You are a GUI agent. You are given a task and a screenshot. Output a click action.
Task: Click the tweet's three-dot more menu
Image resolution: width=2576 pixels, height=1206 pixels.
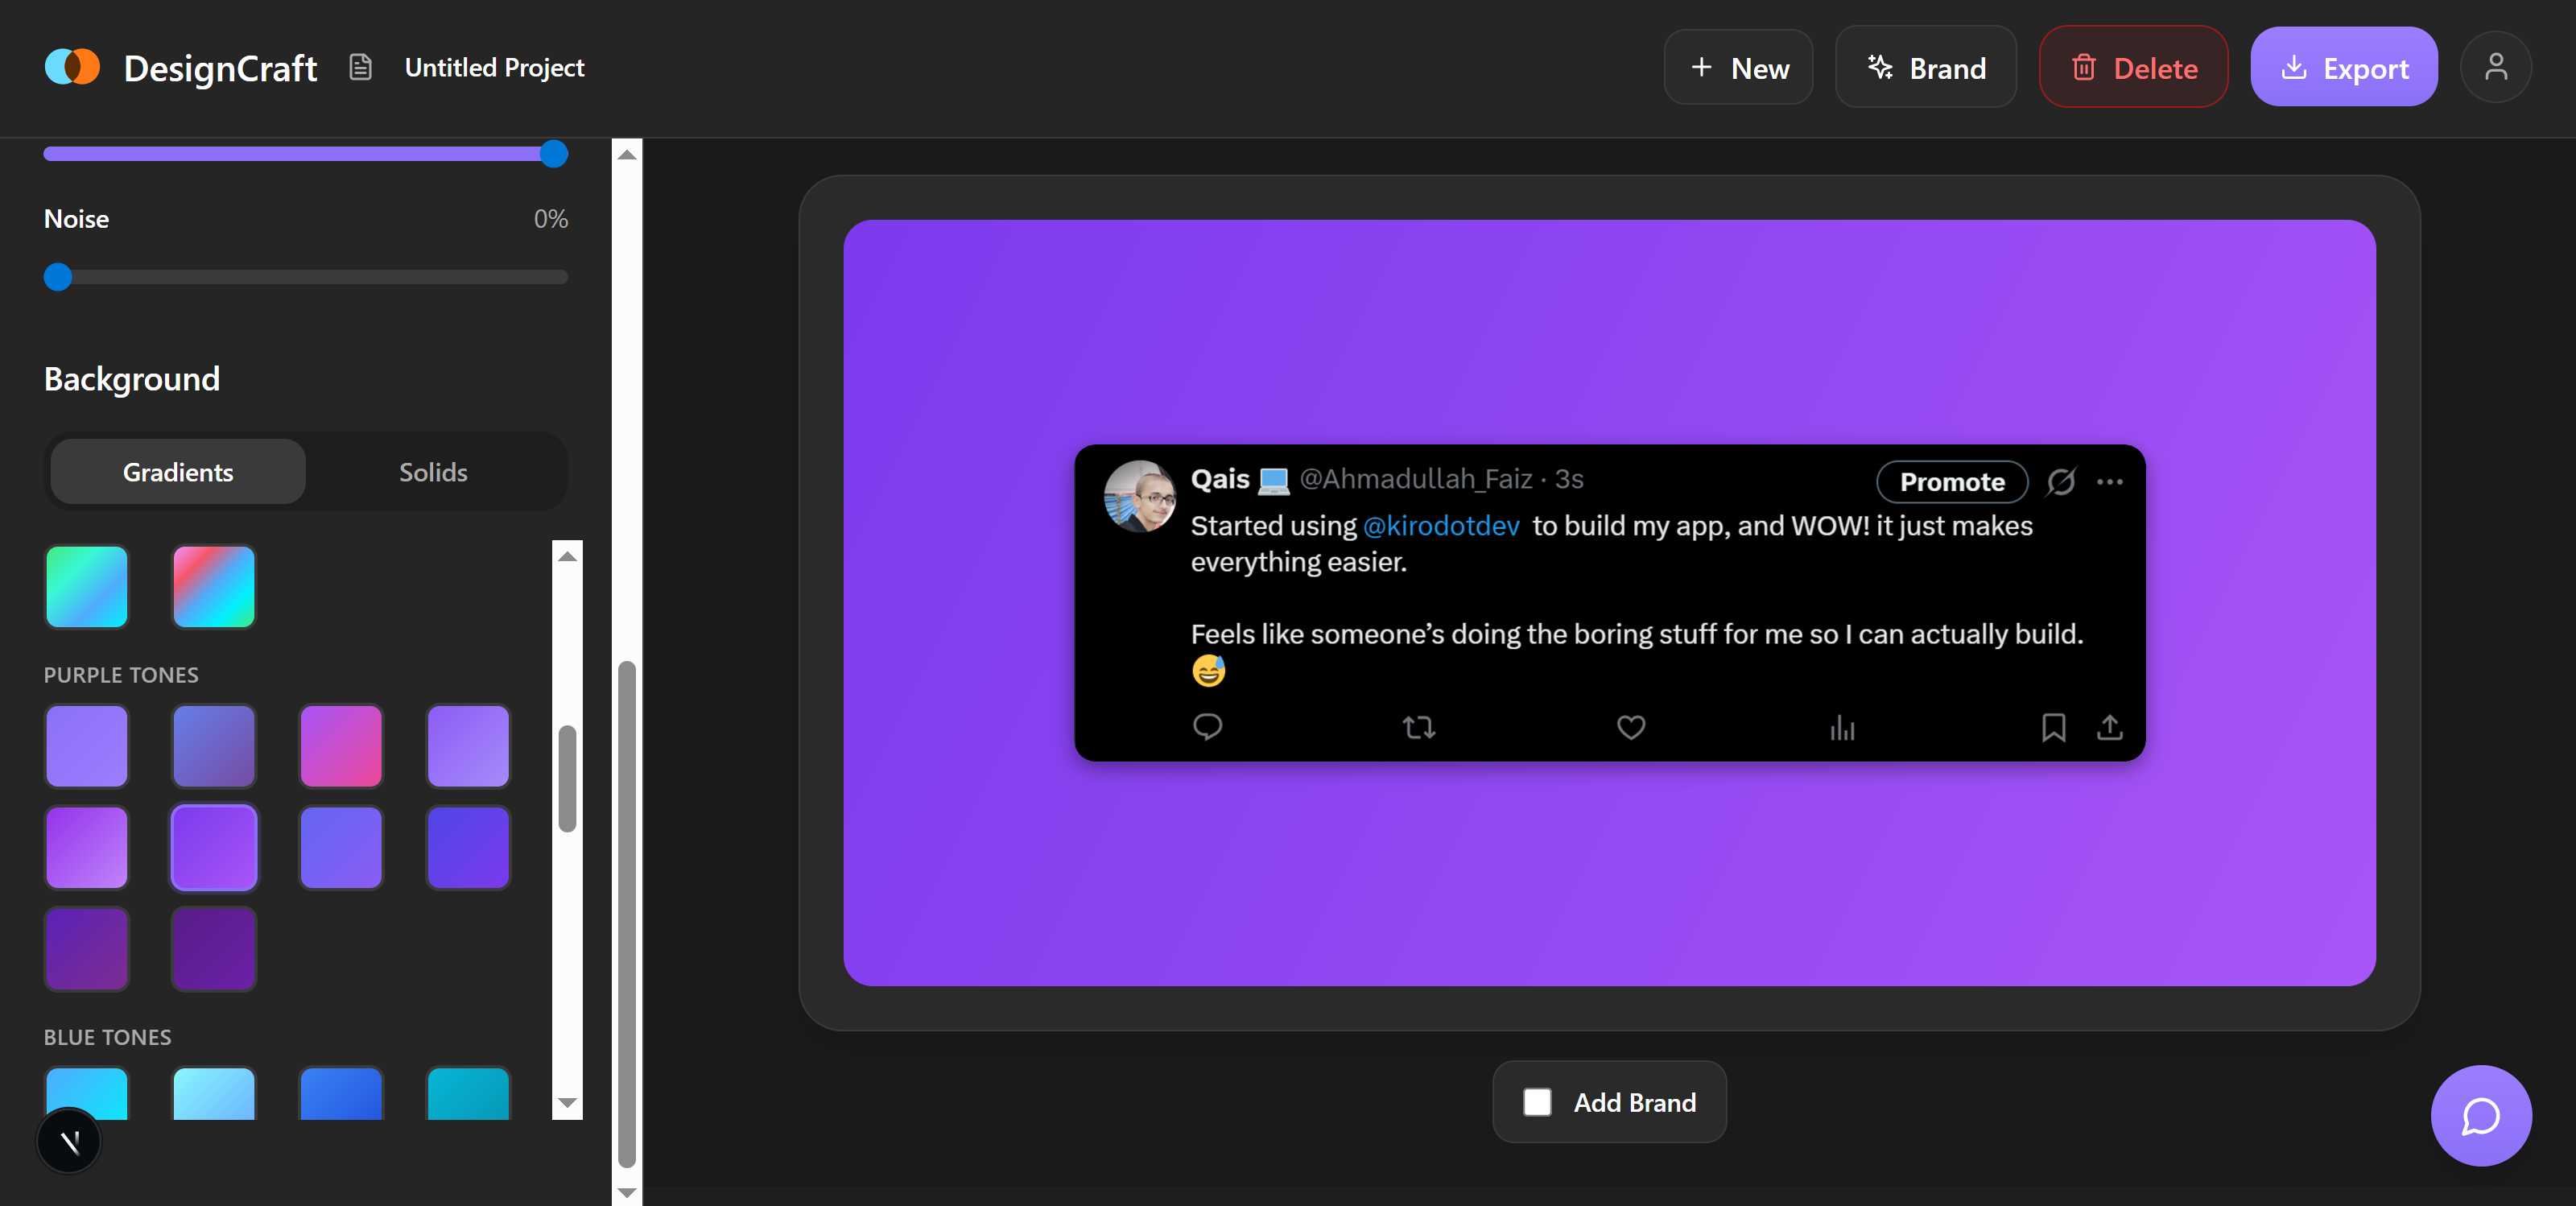tap(2110, 482)
